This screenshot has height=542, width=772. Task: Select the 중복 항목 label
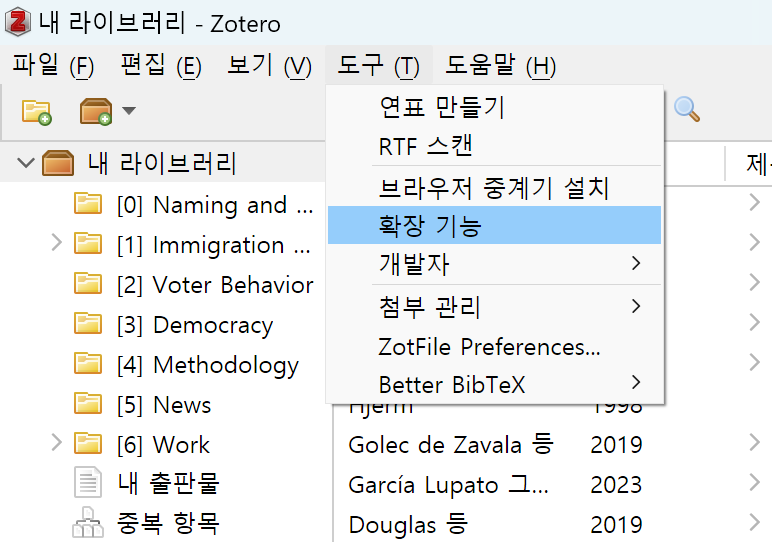pyautogui.click(x=168, y=523)
